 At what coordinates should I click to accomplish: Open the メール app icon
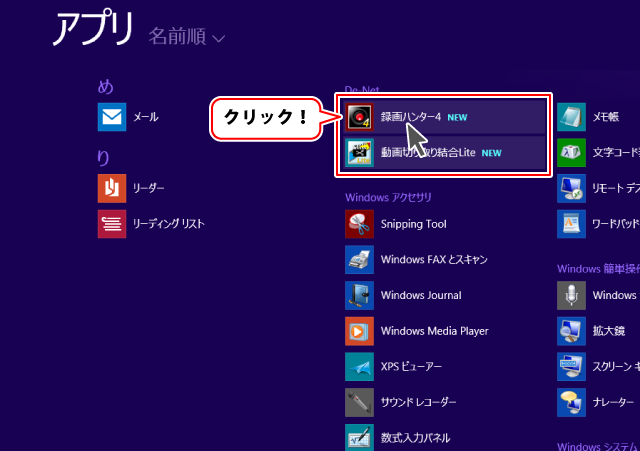click(112, 117)
